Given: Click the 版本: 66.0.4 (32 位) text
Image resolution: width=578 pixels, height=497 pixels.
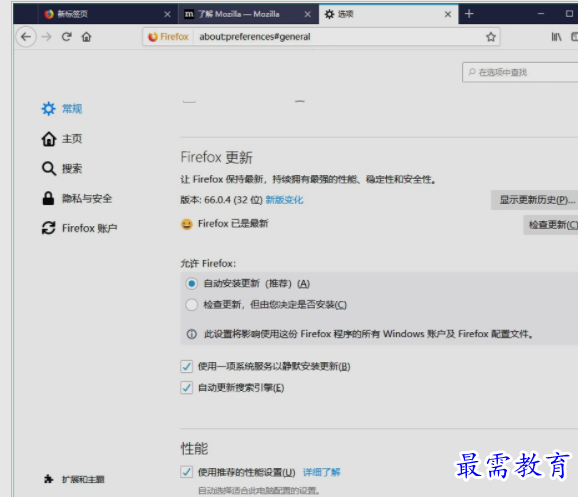Looking at the screenshot, I should click(221, 200).
